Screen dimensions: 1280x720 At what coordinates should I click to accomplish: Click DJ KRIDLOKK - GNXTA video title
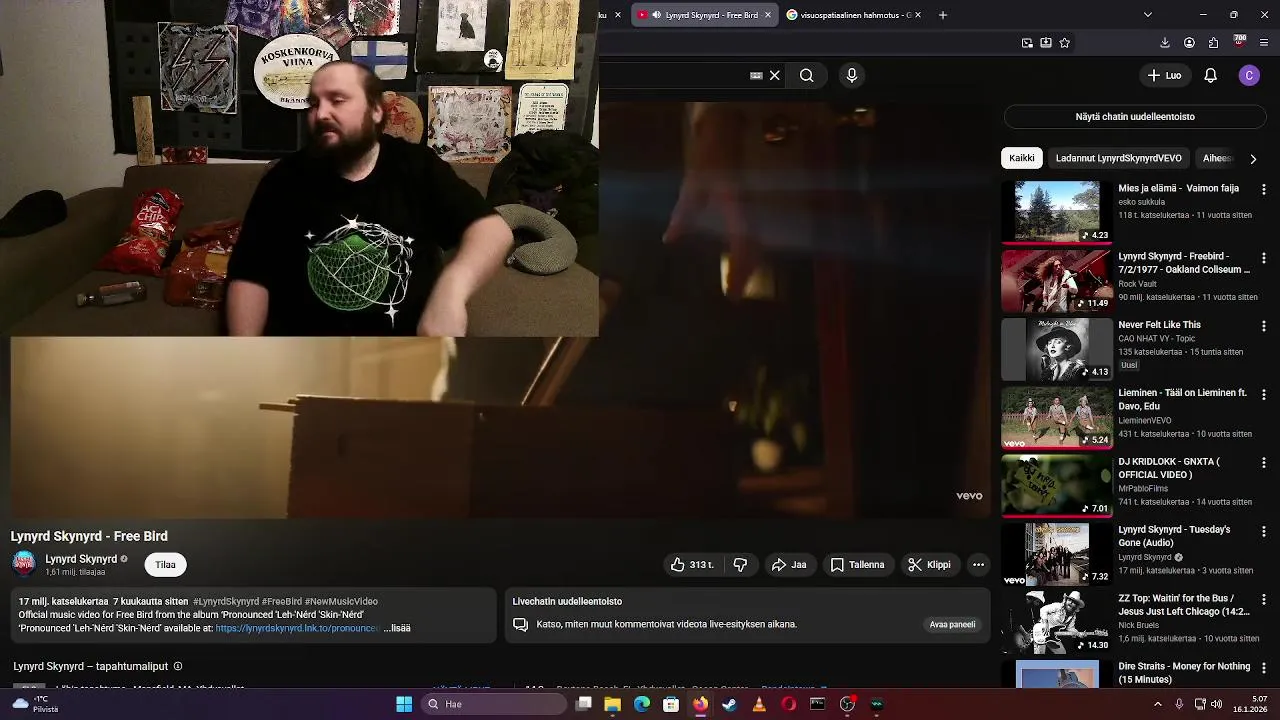coord(1169,468)
